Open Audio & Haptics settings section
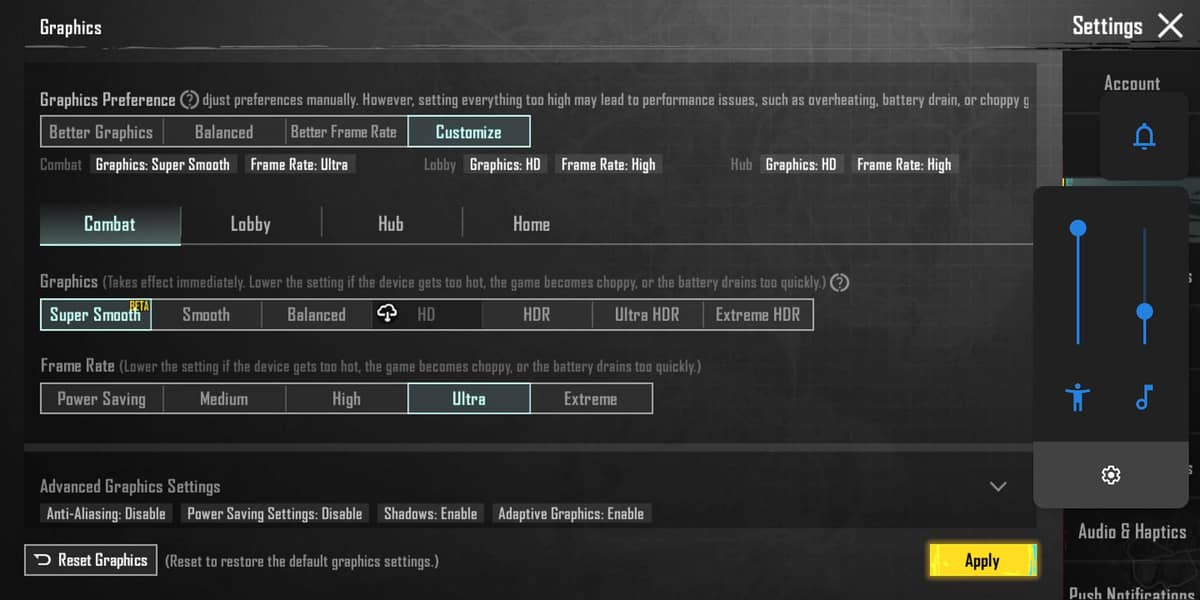1200x600 pixels. click(1131, 532)
